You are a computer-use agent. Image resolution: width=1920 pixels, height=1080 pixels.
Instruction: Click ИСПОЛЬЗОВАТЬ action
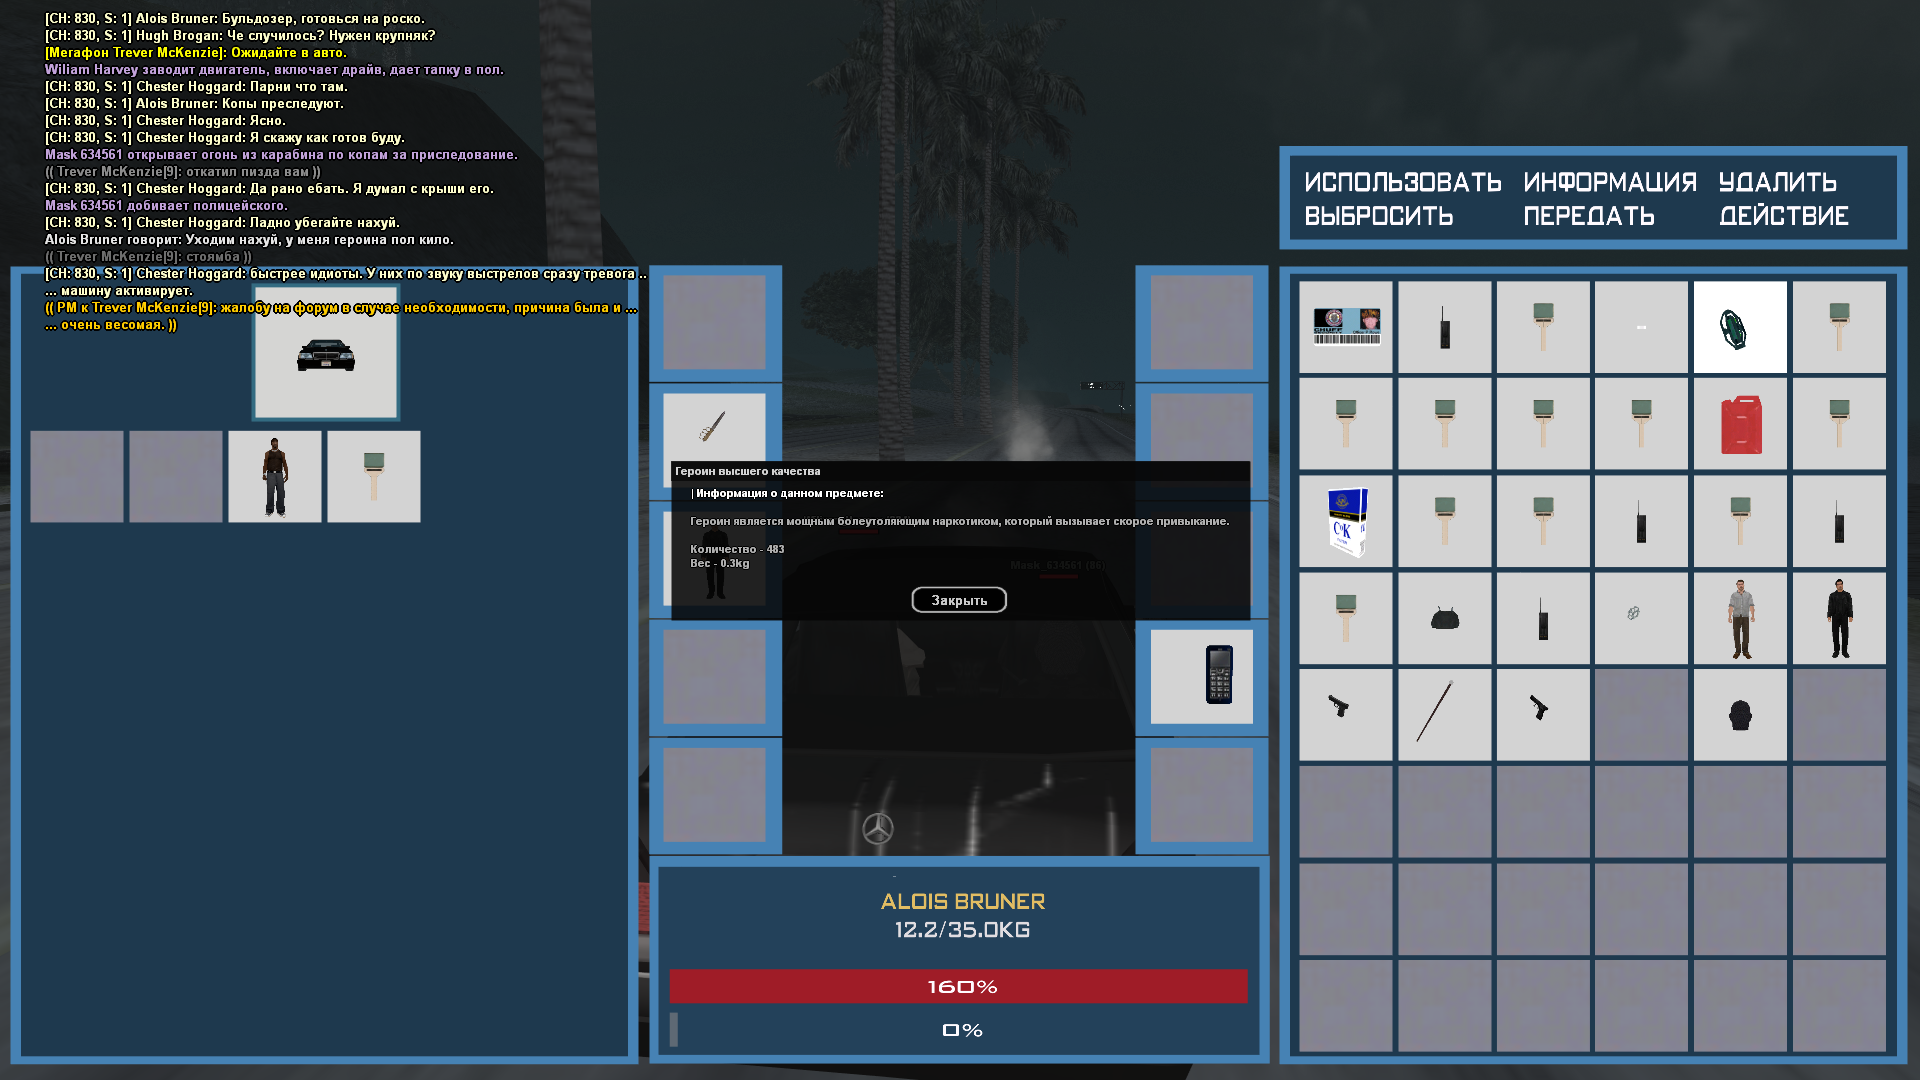pos(1402,182)
